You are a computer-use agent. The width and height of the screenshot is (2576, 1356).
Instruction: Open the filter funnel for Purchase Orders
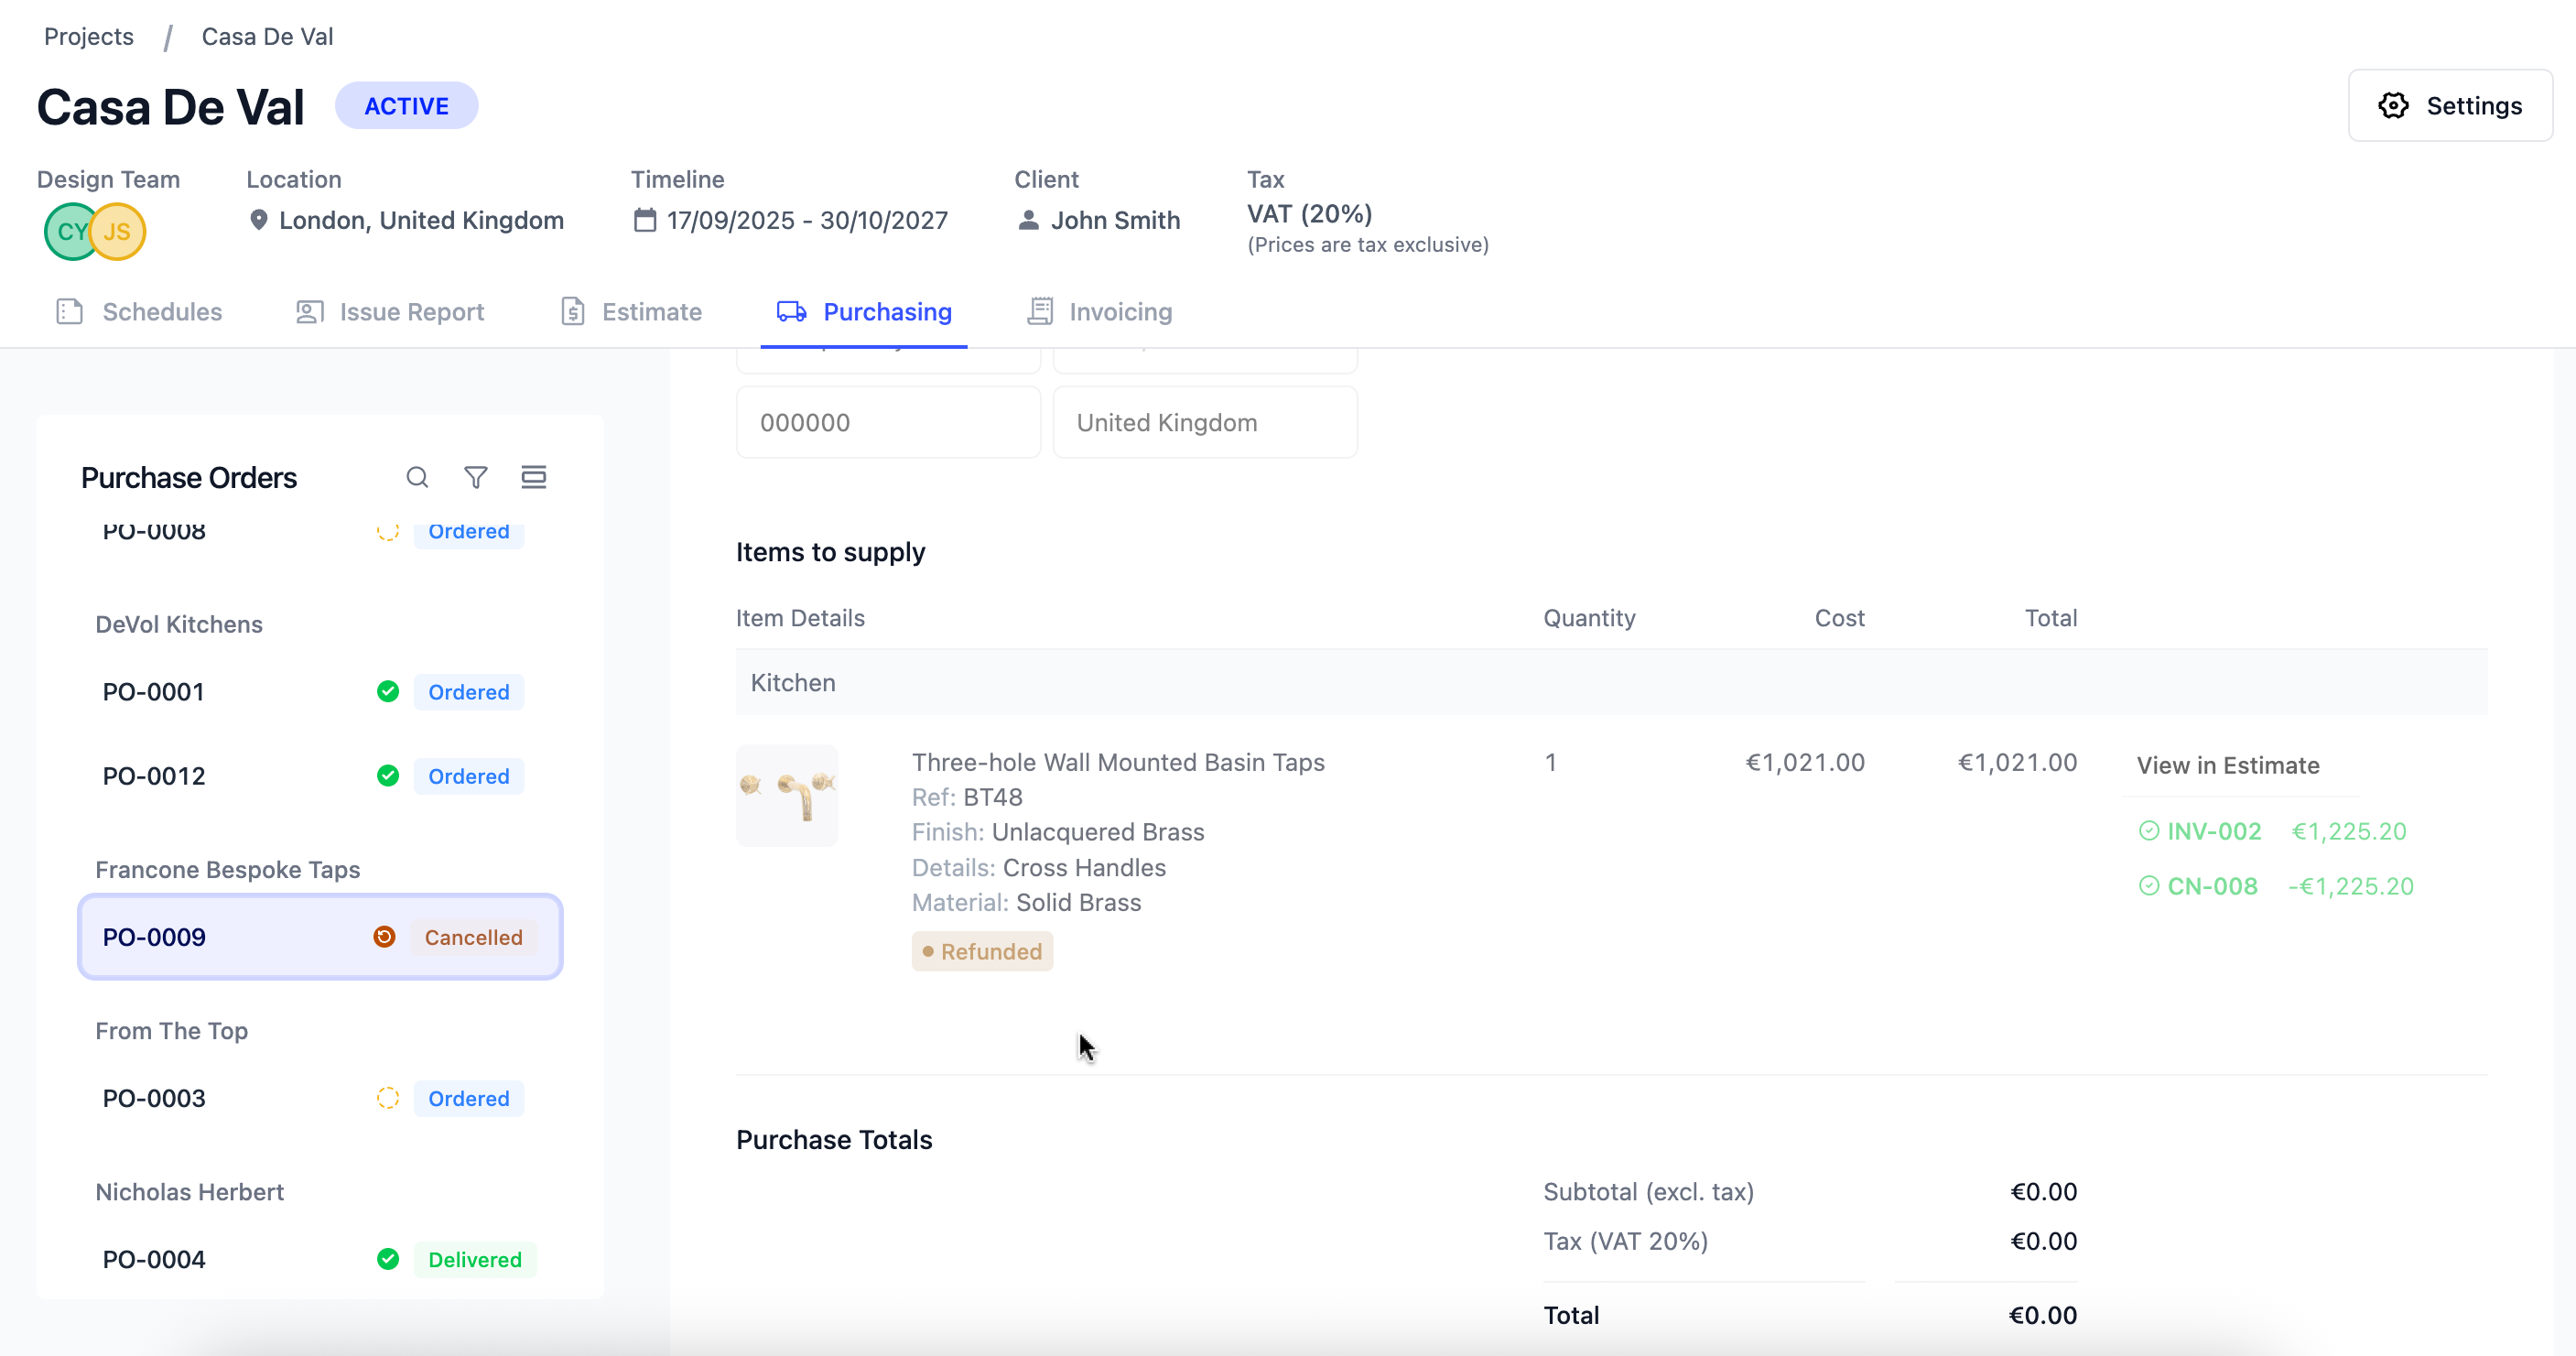click(476, 478)
